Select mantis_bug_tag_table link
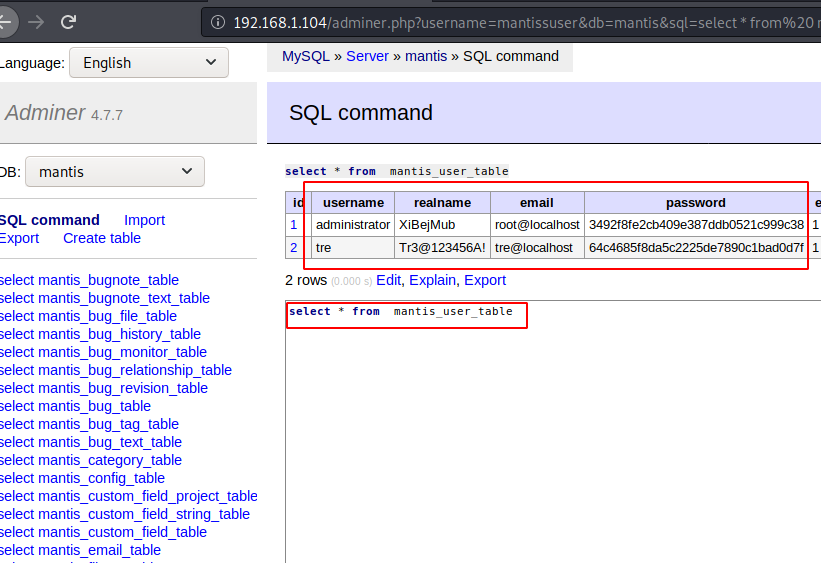The height and width of the screenshot is (563, 821). pos(108,424)
